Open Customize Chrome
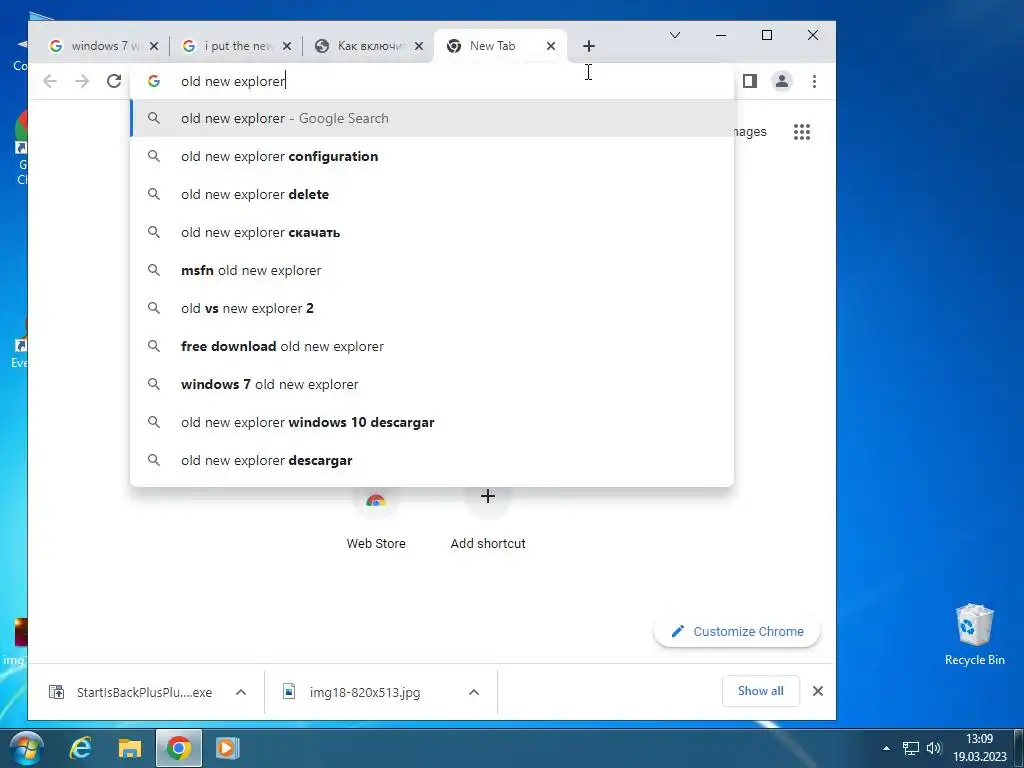The width and height of the screenshot is (1024, 768). [x=737, y=632]
